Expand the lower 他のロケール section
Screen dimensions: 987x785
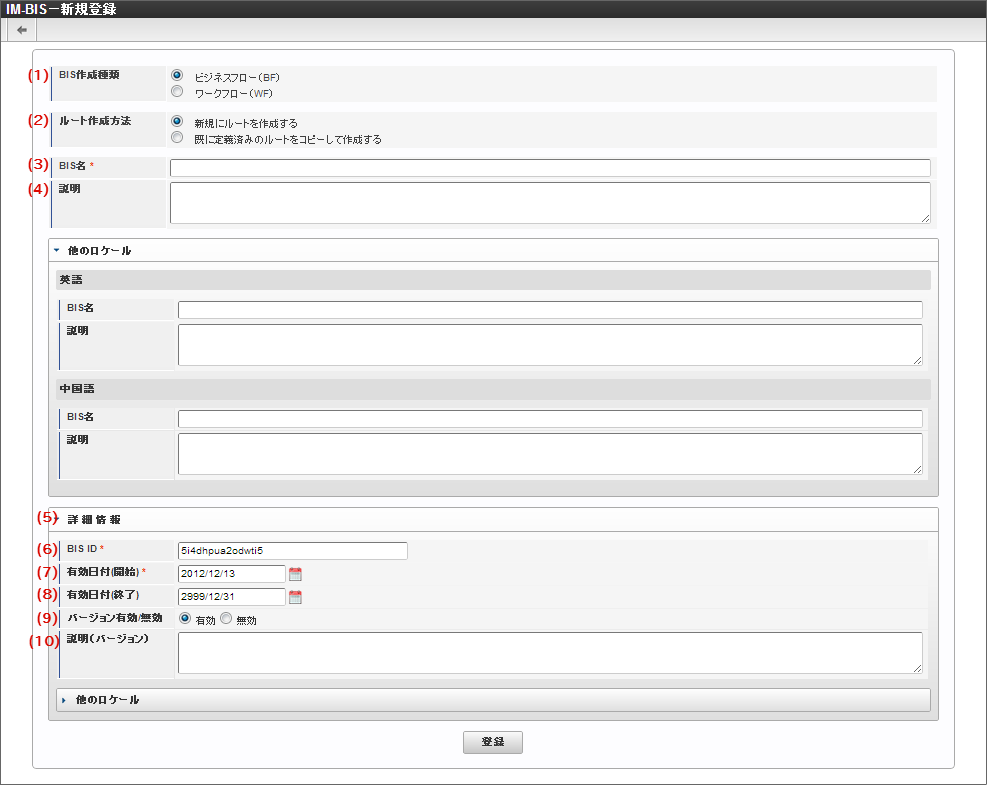493,700
